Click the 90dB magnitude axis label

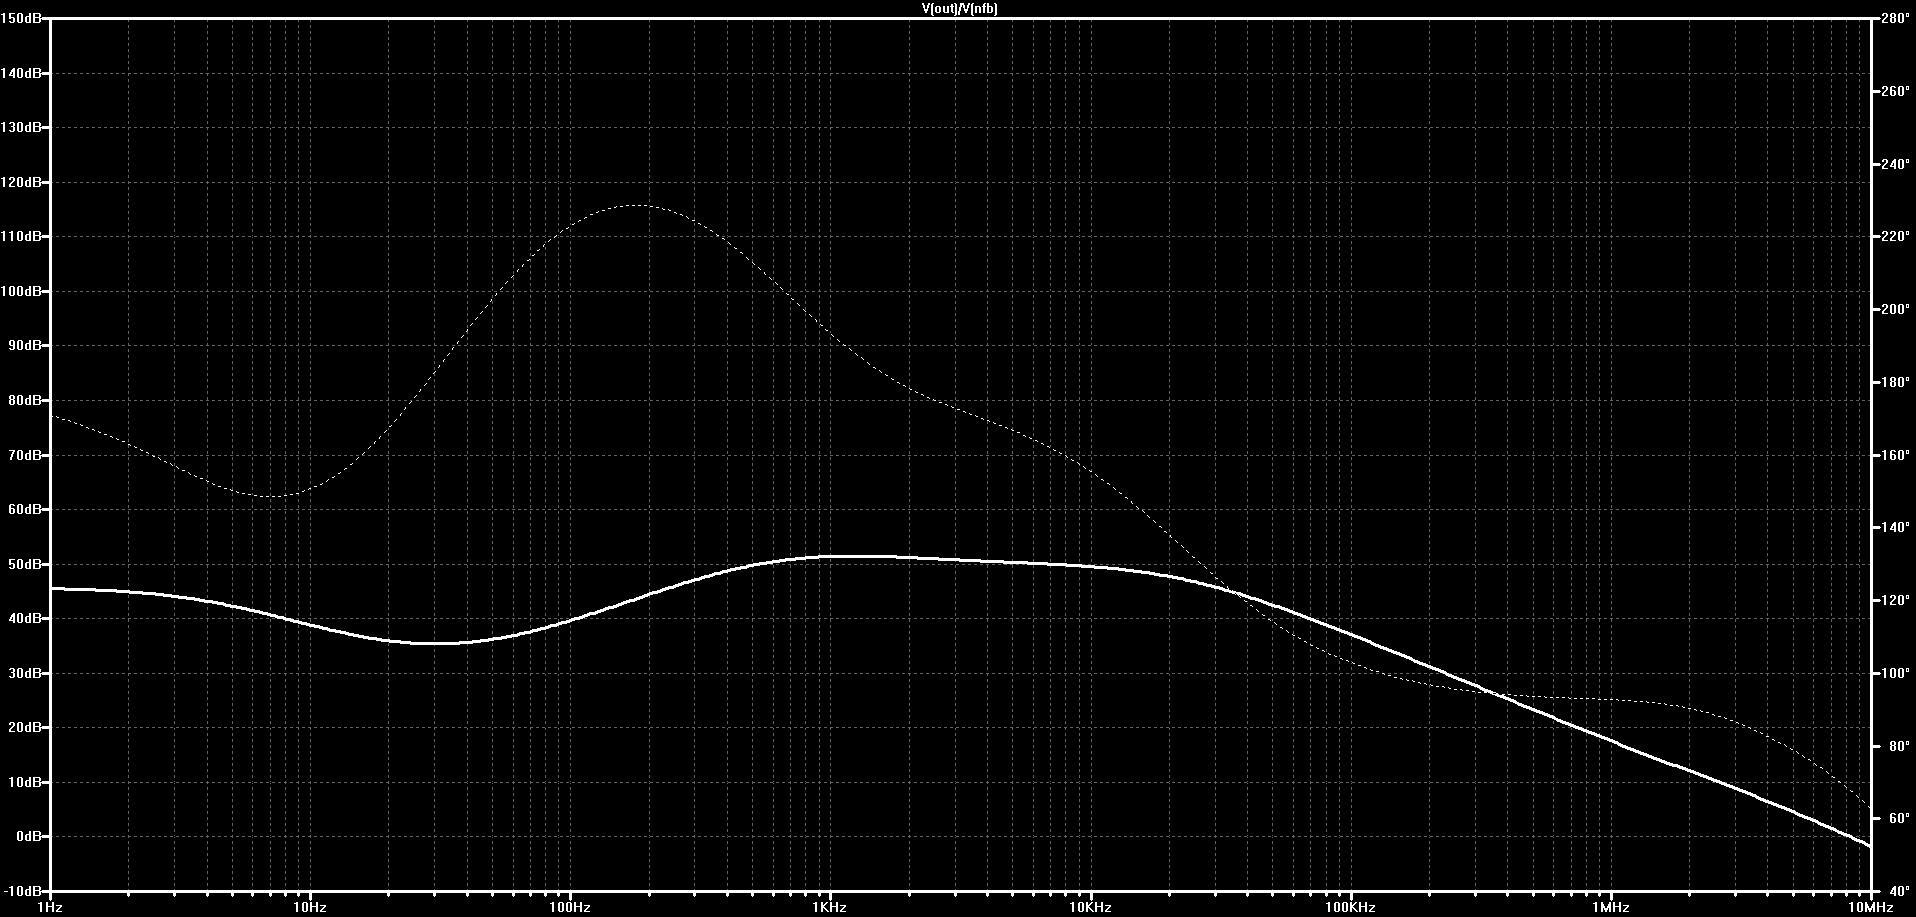24,346
